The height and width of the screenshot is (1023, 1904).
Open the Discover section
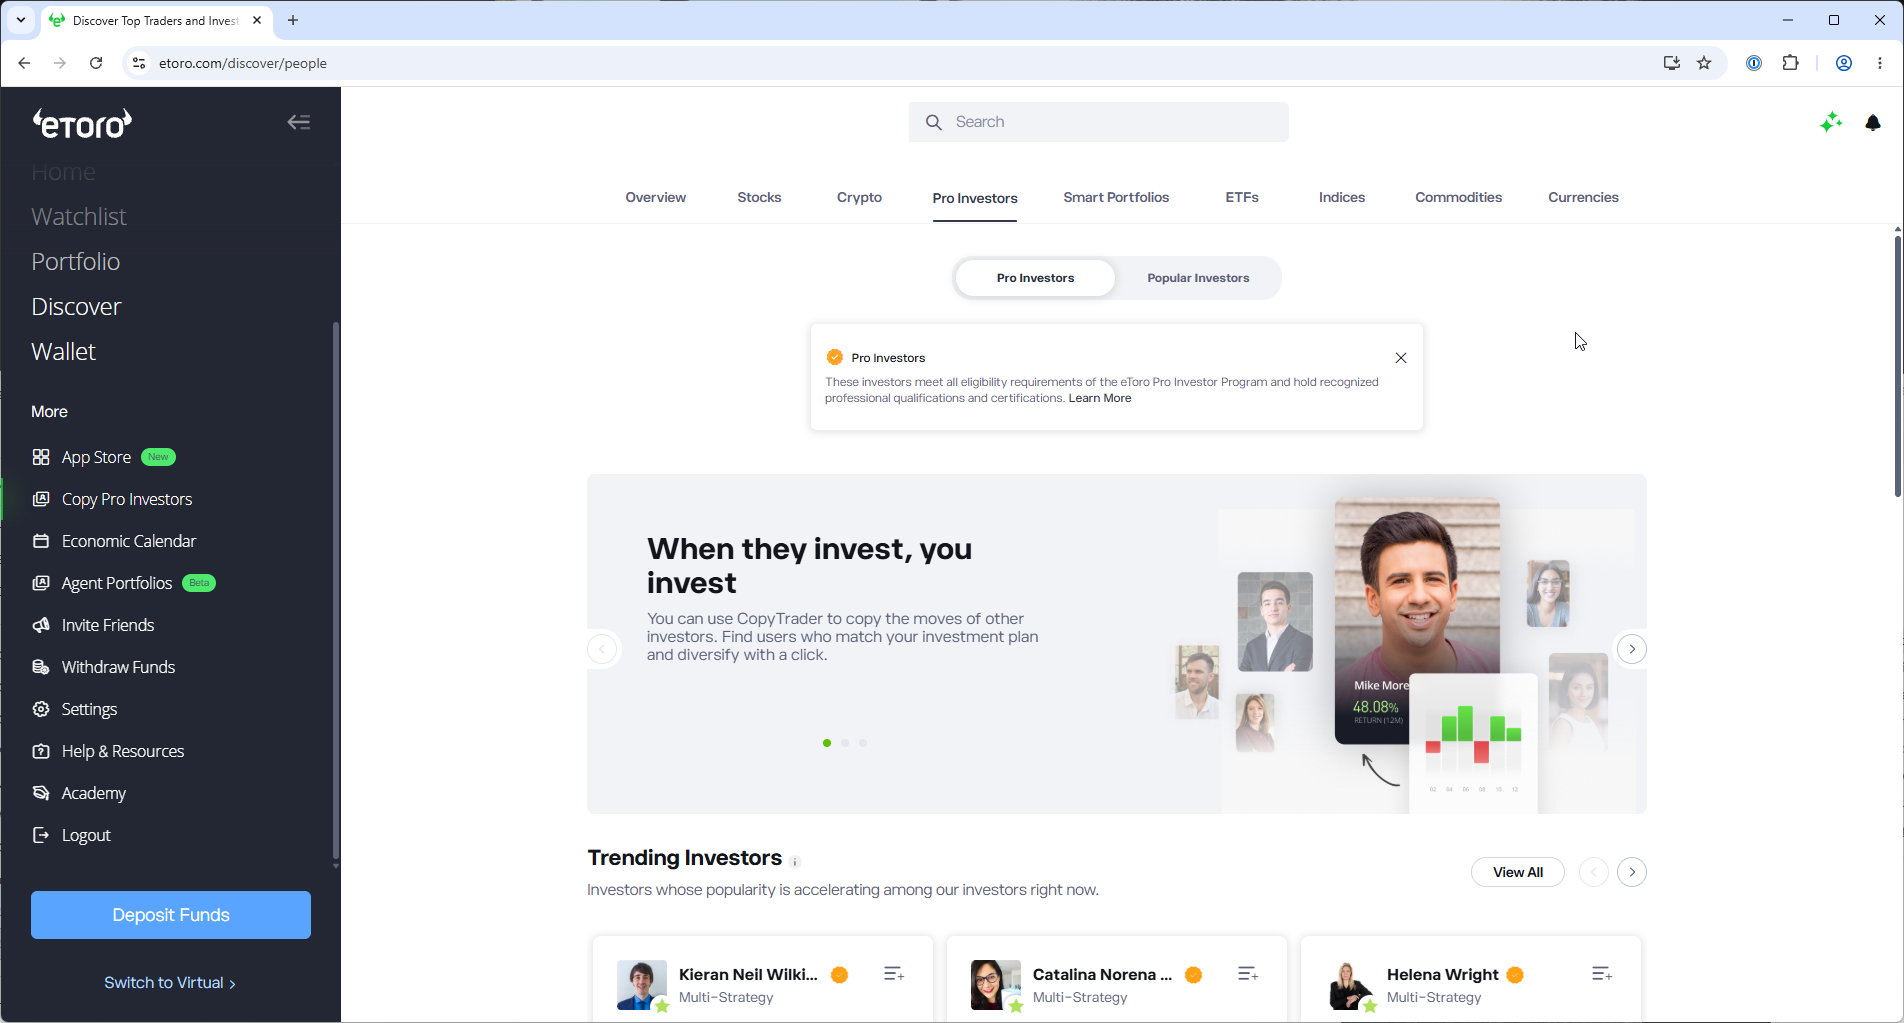tap(76, 307)
